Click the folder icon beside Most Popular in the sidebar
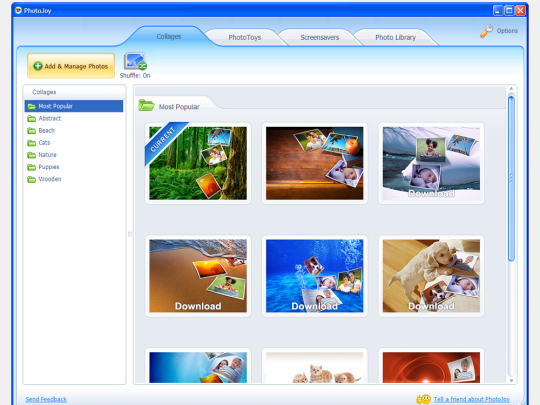Image resolution: width=540 pixels, height=405 pixels. coord(32,106)
